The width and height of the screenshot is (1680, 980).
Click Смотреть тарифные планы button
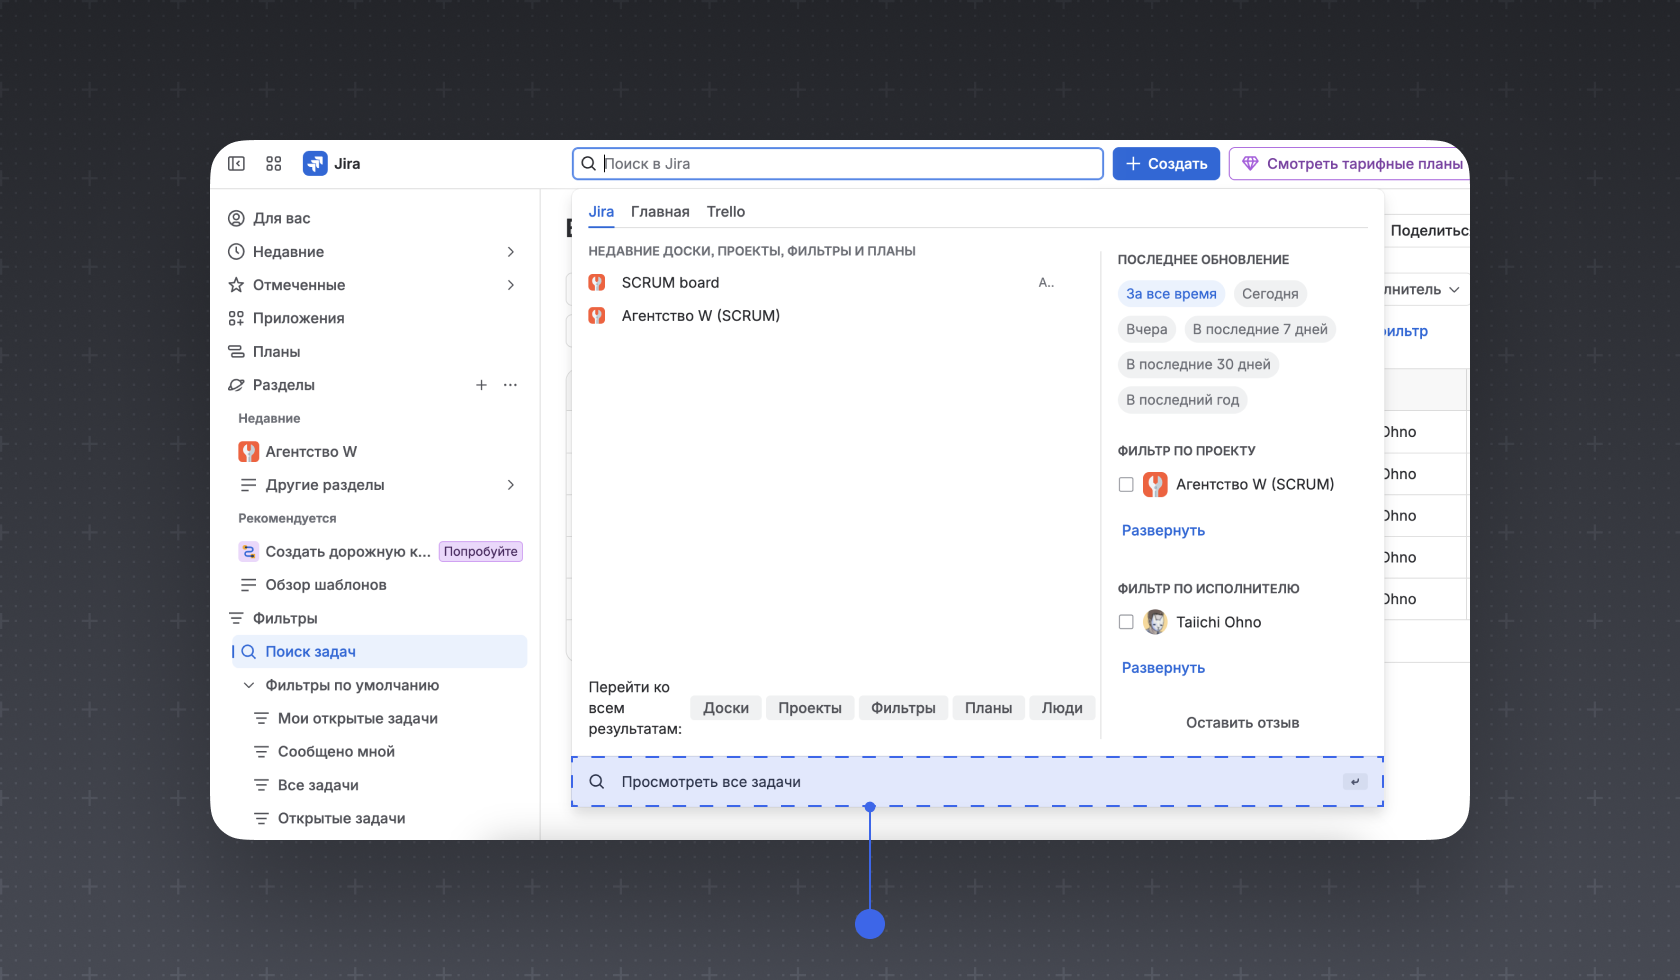pos(1350,164)
